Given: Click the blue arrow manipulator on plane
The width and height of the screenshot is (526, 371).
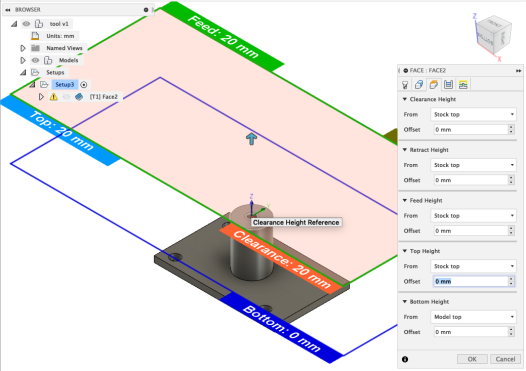Looking at the screenshot, I should pyautogui.click(x=252, y=139).
